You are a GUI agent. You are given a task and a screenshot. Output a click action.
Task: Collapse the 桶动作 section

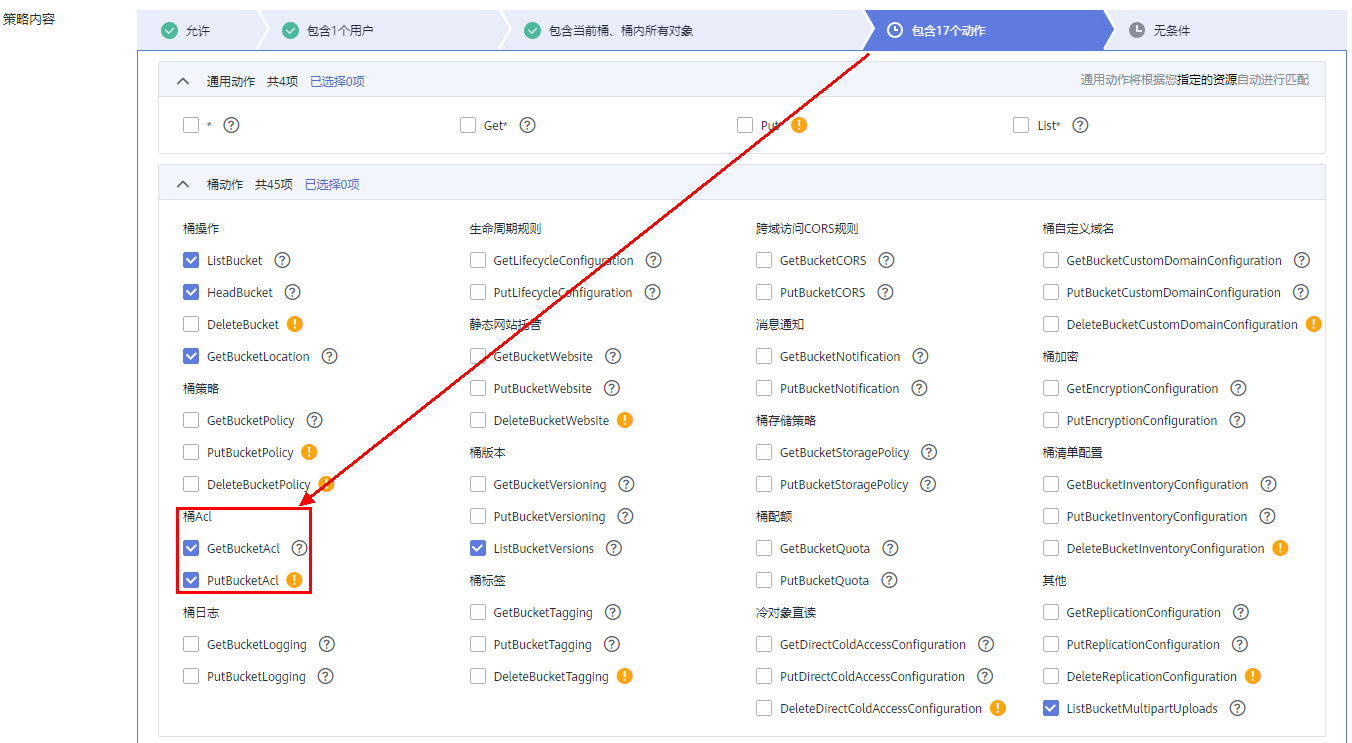click(x=183, y=184)
